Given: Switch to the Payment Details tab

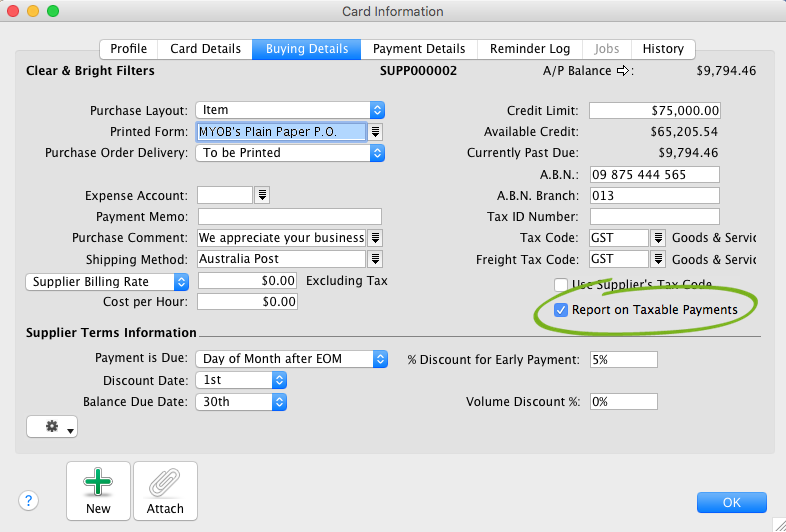Looking at the screenshot, I should (x=419, y=49).
